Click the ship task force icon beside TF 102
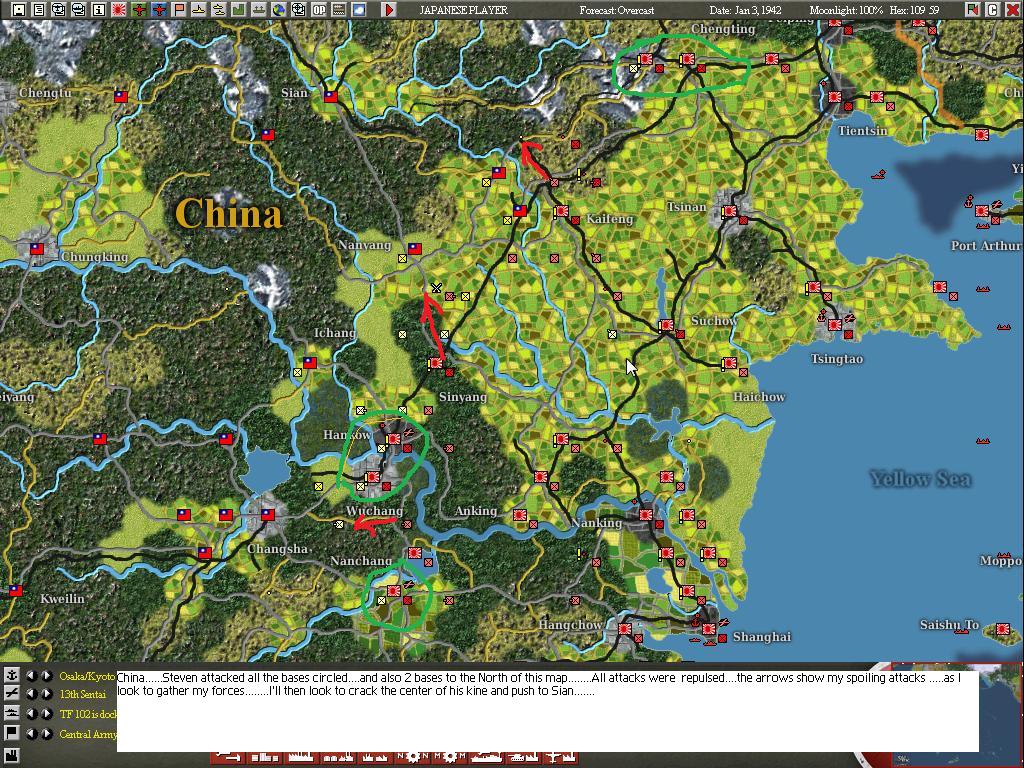 pyautogui.click(x=11, y=713)
